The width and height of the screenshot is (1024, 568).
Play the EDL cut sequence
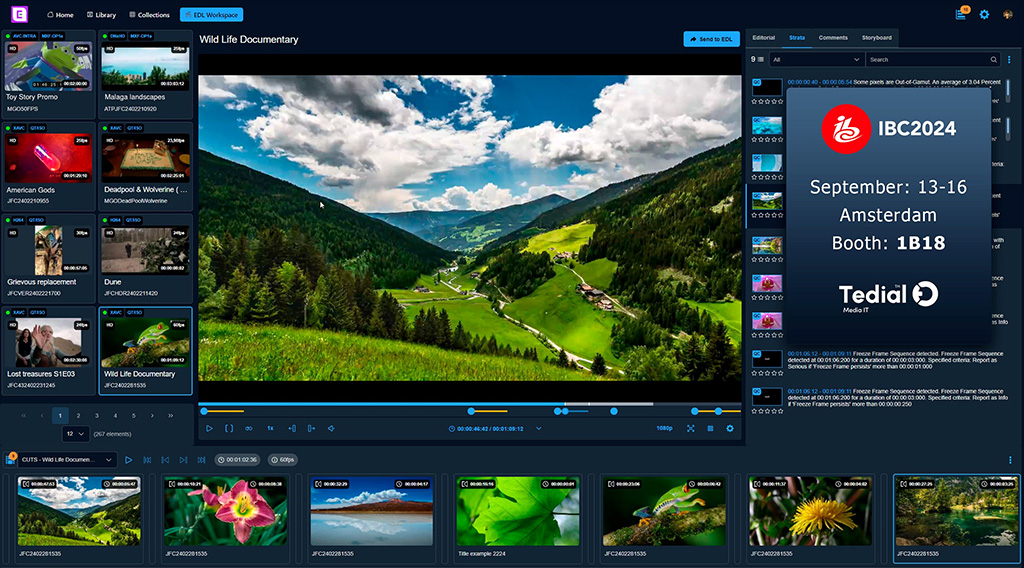pyautogui.click(x=128, y=460)
